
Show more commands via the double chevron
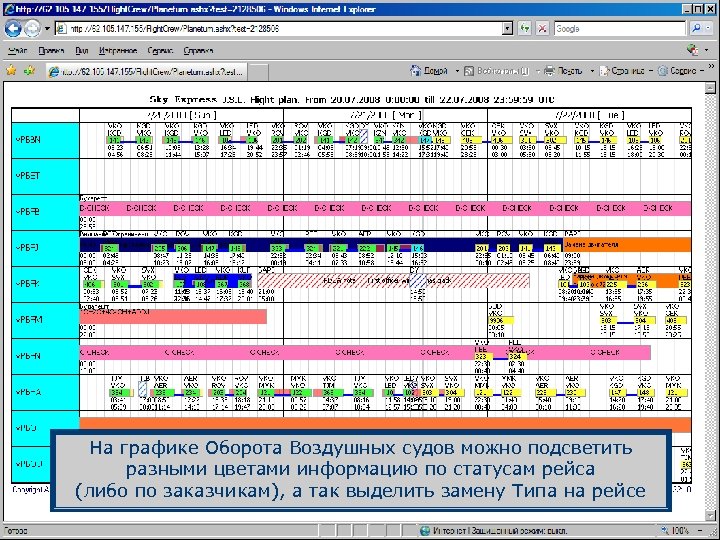712,67
